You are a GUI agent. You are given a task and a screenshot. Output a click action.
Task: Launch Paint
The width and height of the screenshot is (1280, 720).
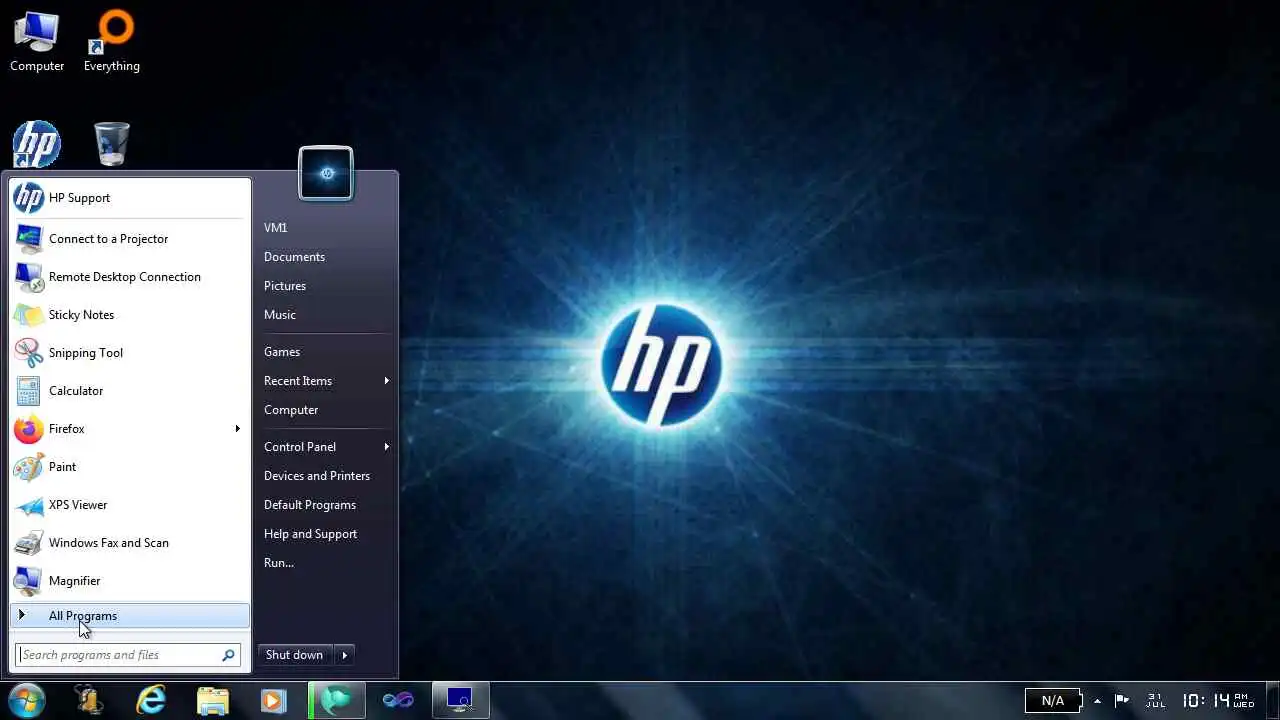pos(130,467)
